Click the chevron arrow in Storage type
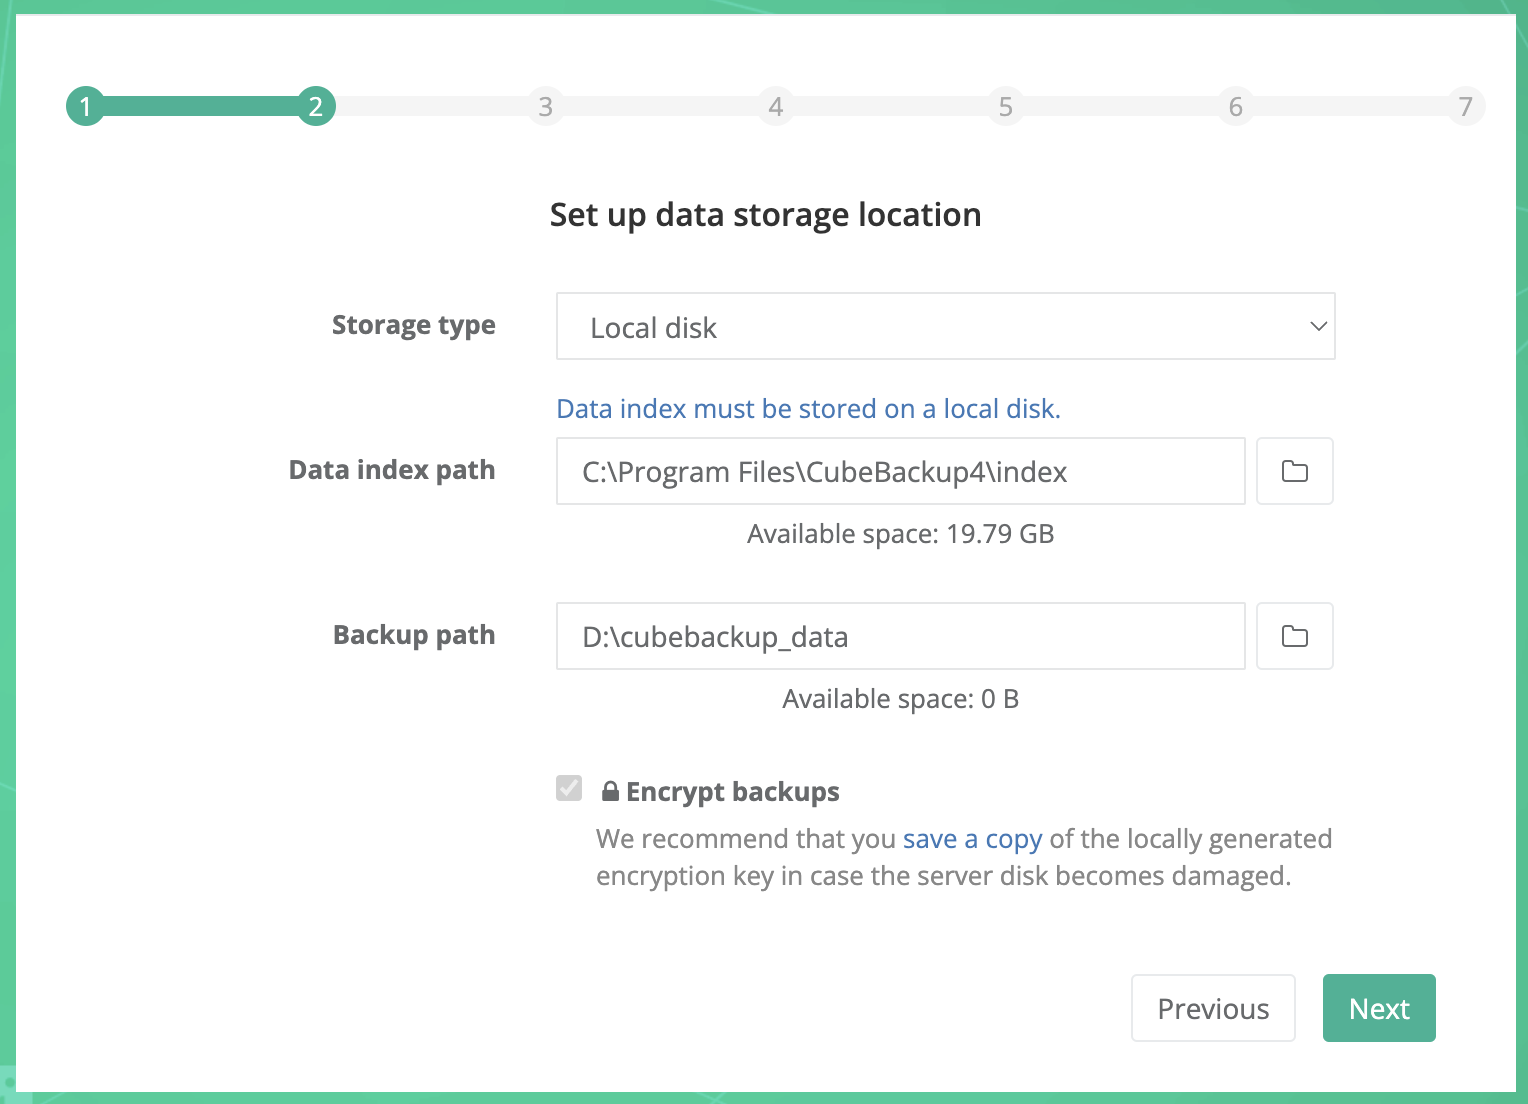Viewport: 1528px width, 1104px height. [x=1318, y=326]
